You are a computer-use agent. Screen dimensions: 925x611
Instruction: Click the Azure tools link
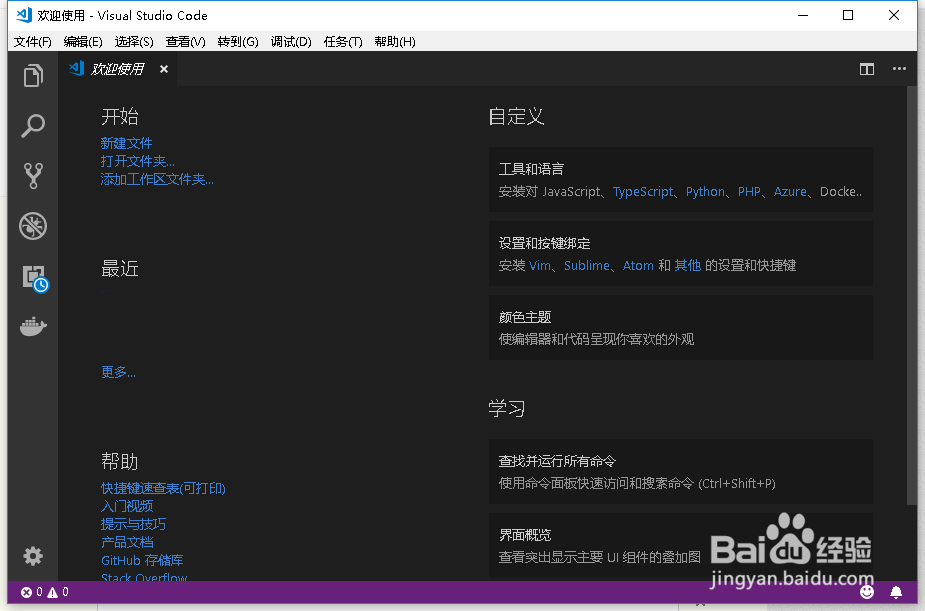[x=790, y=192]
